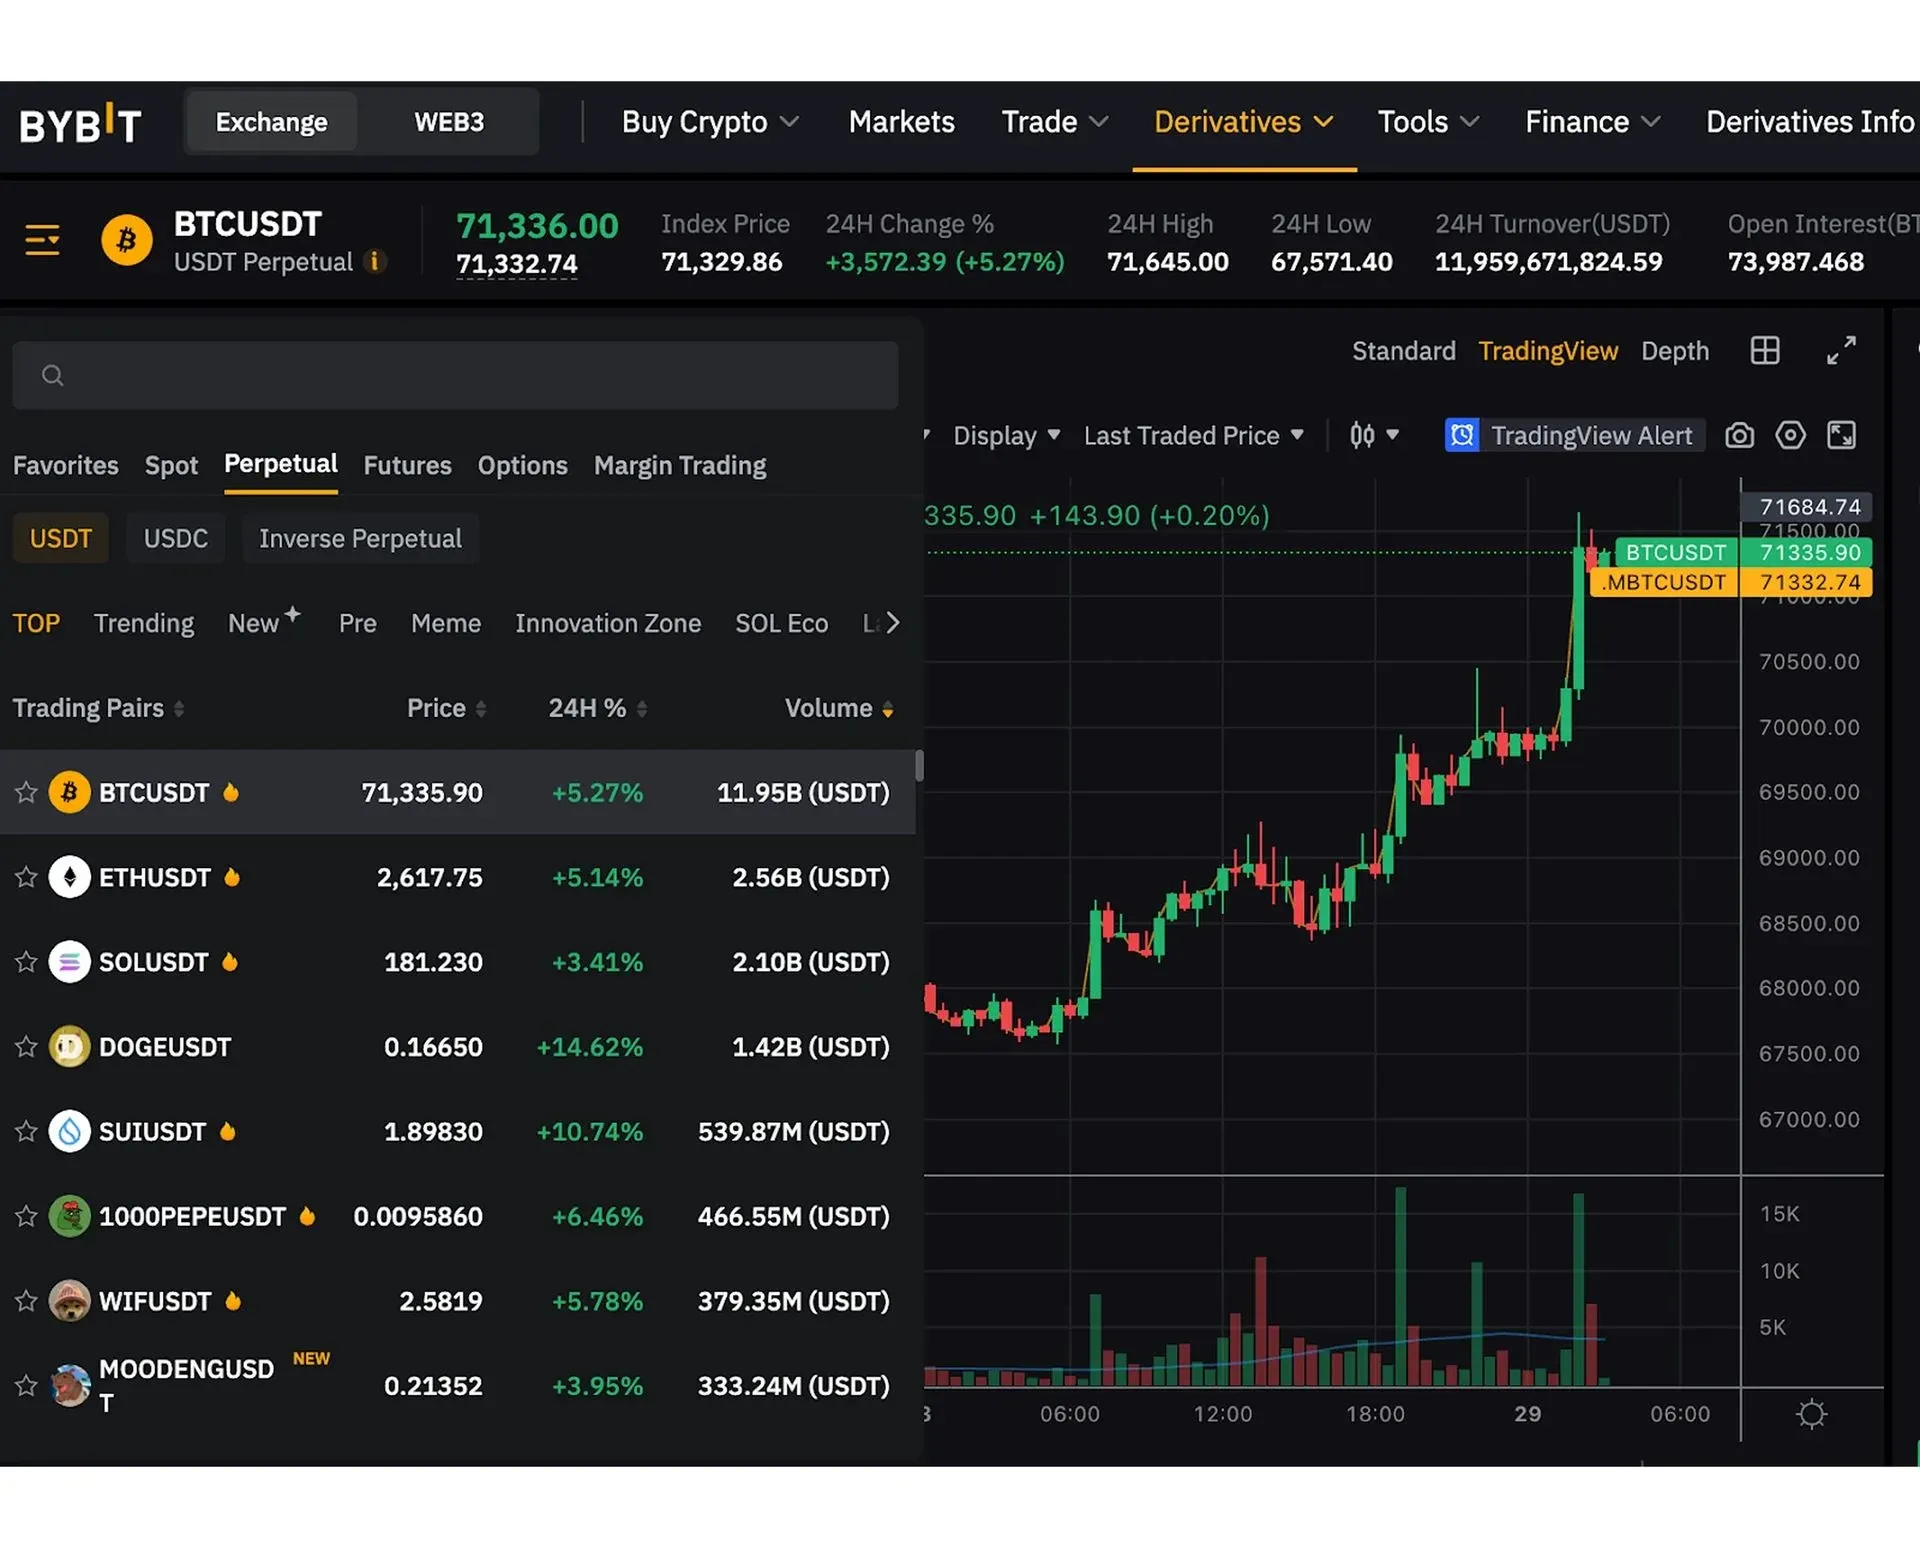
Task: Click the TradingView Alert clock icon
Action: coord(1462,435)
